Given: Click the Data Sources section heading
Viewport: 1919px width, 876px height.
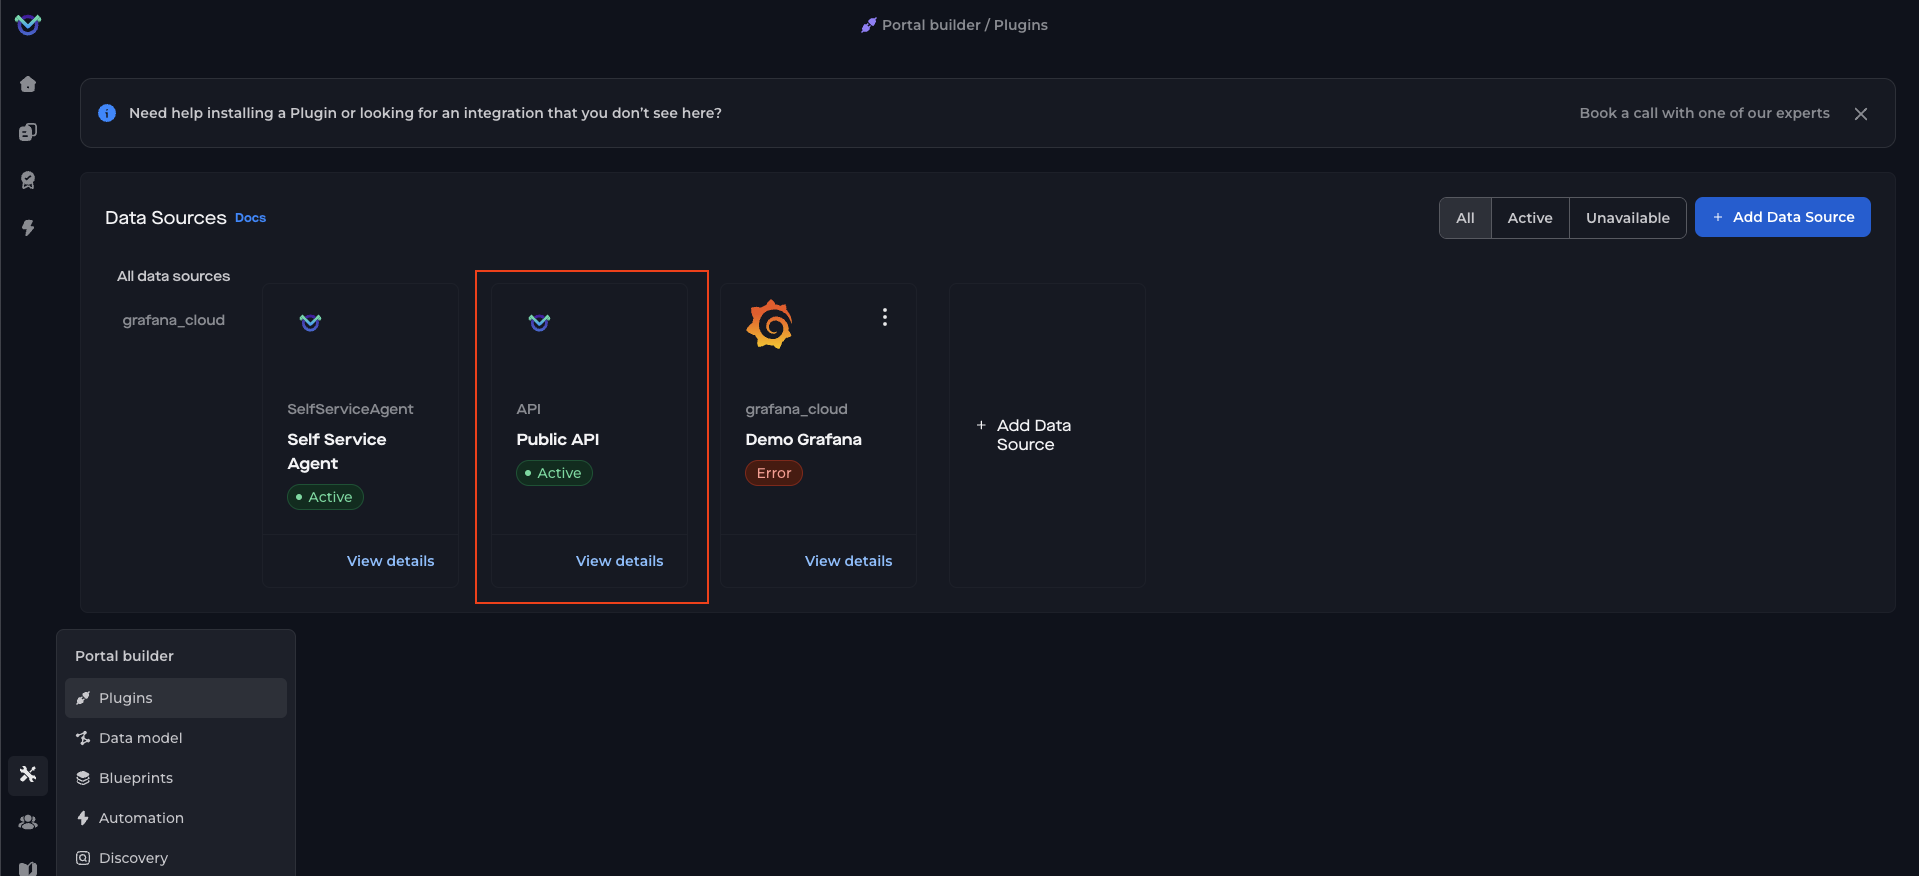Looking at the screenshot, I should coord(165,218).
